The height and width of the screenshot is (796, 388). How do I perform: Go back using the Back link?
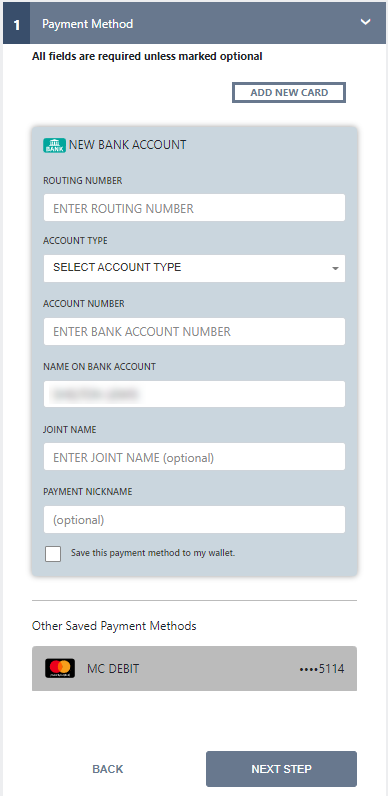[x=108, y=769]
